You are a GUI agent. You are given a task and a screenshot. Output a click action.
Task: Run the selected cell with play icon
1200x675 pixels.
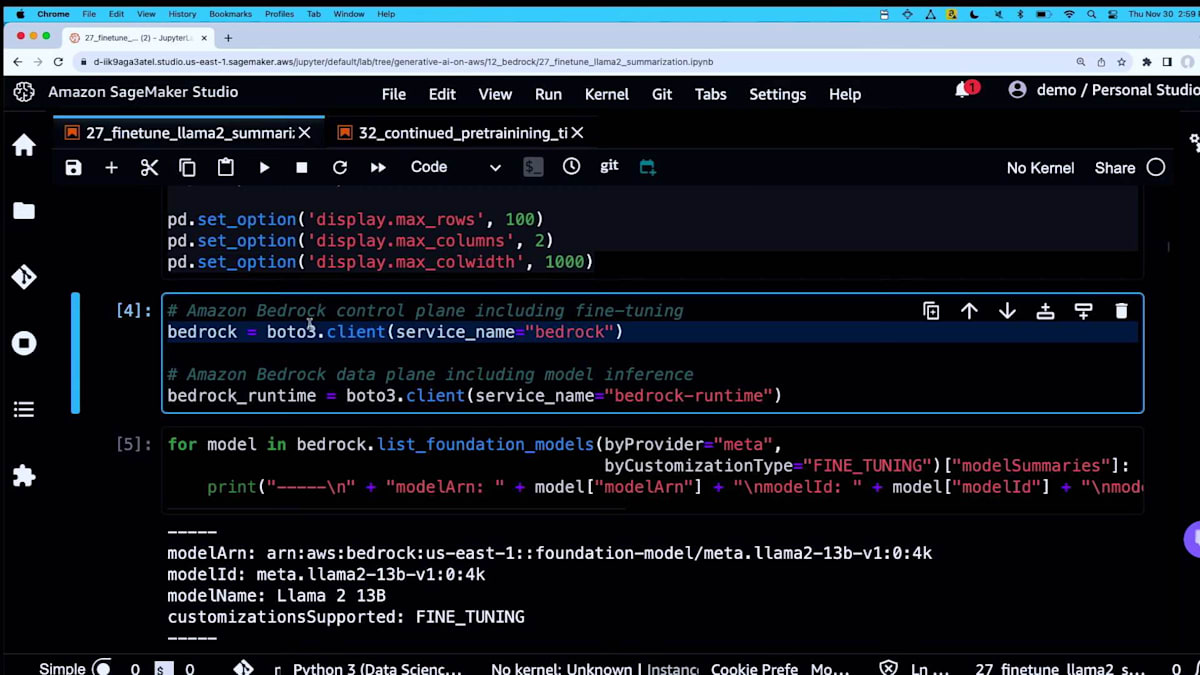[x=264, y=167]
